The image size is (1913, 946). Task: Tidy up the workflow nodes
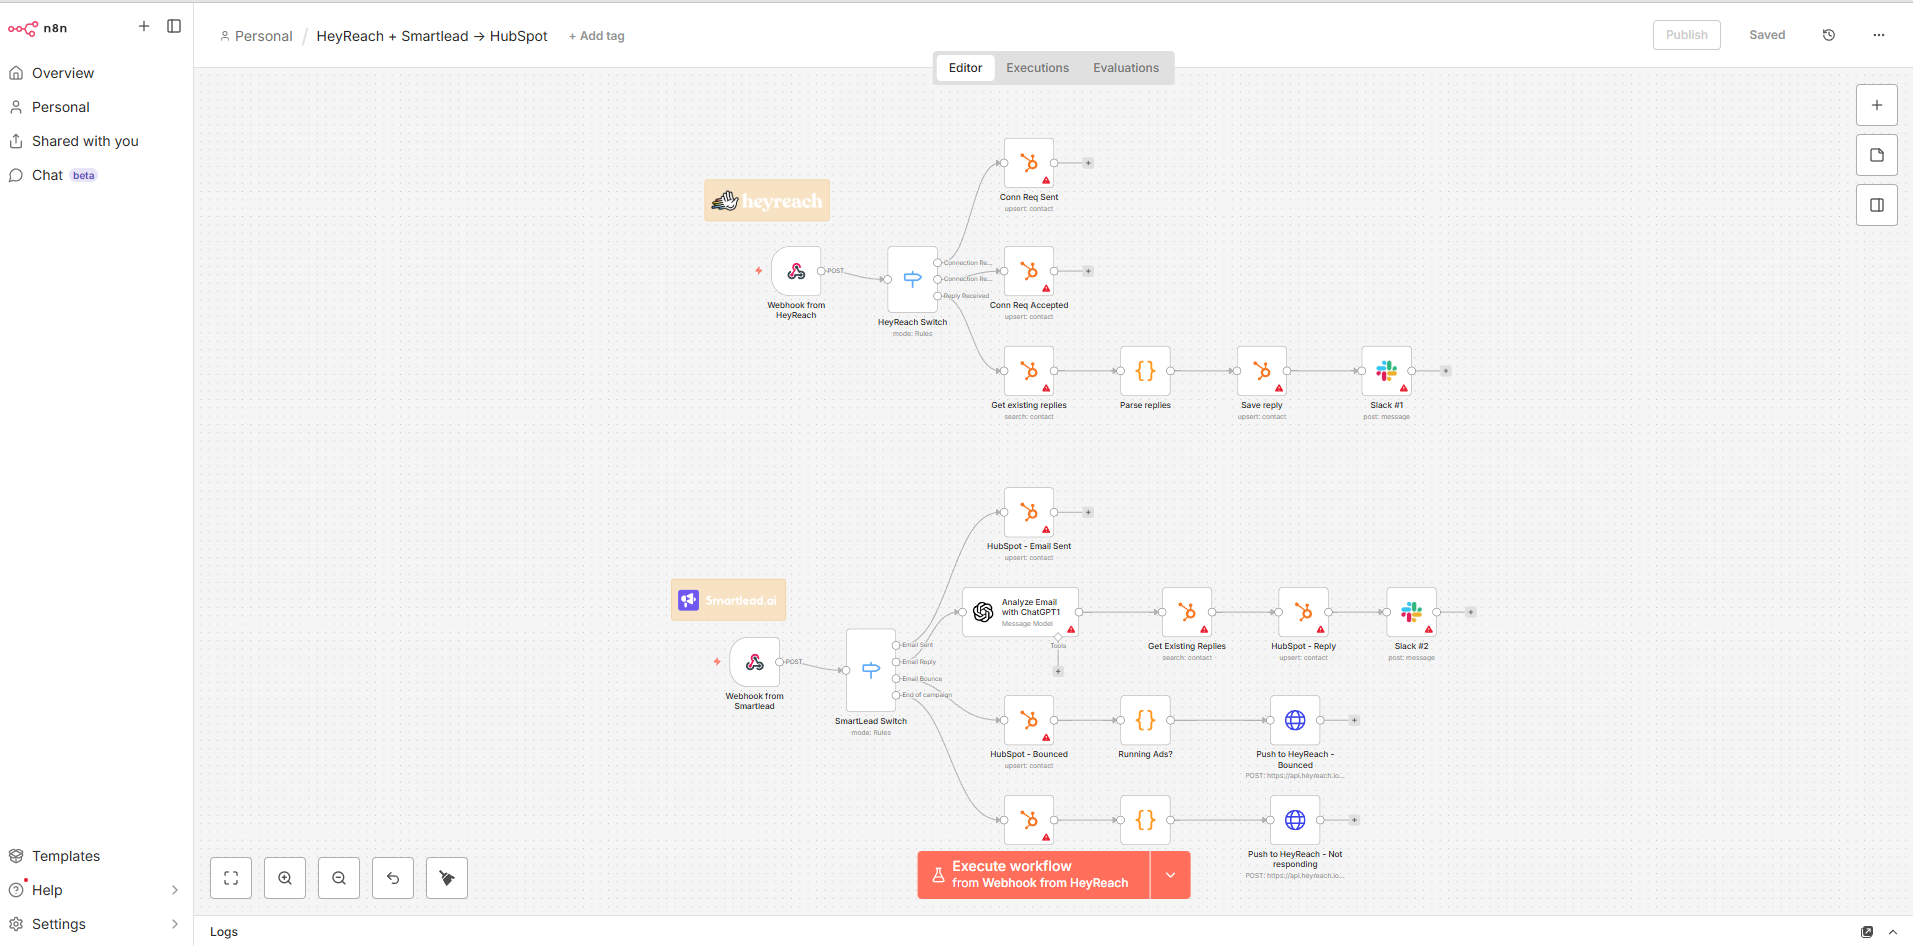(x=447, y=878)
